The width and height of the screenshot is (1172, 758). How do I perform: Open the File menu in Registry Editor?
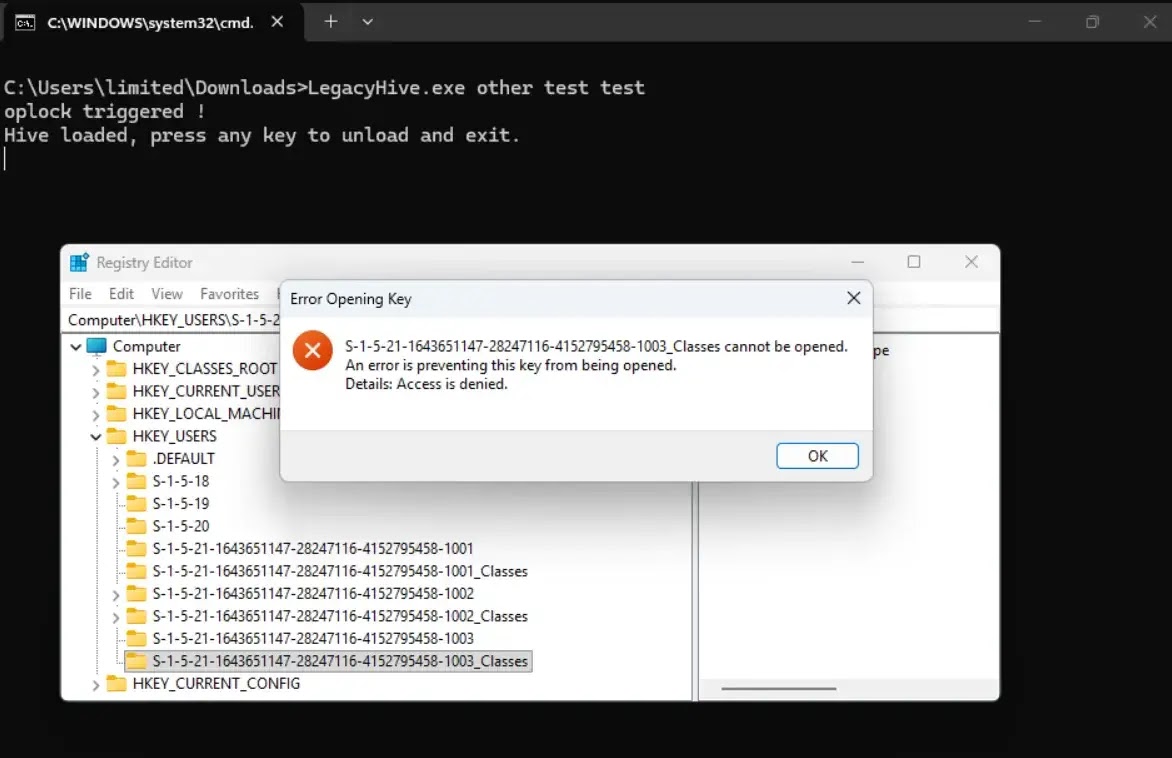(80, 294)
